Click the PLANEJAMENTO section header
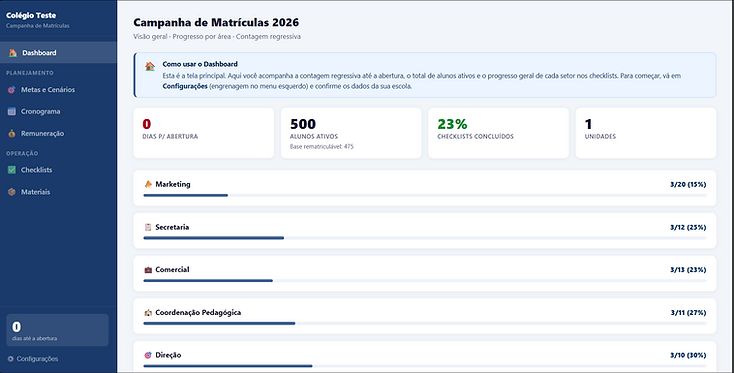The image size is (734, 373). pyautogui.click(x=29, y=73)
